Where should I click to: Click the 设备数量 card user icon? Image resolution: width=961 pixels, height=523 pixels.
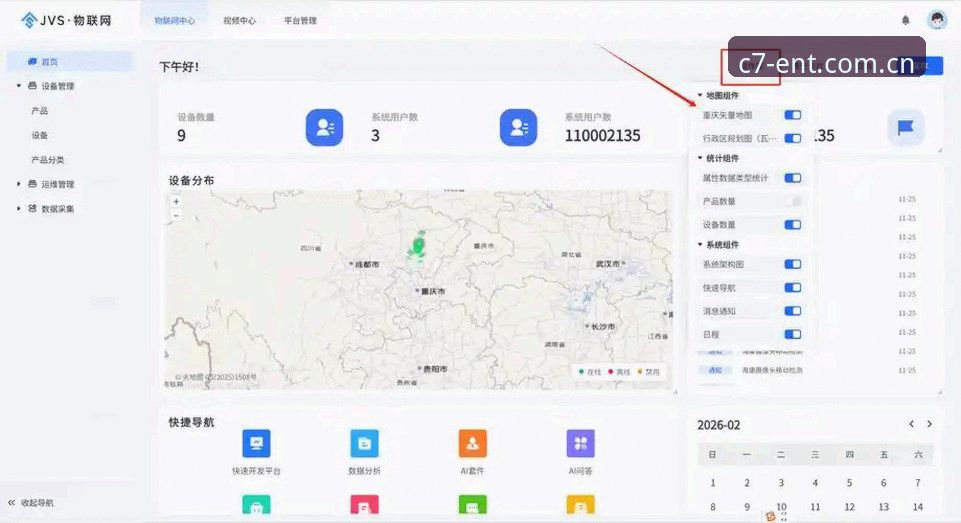coord(324,128)
